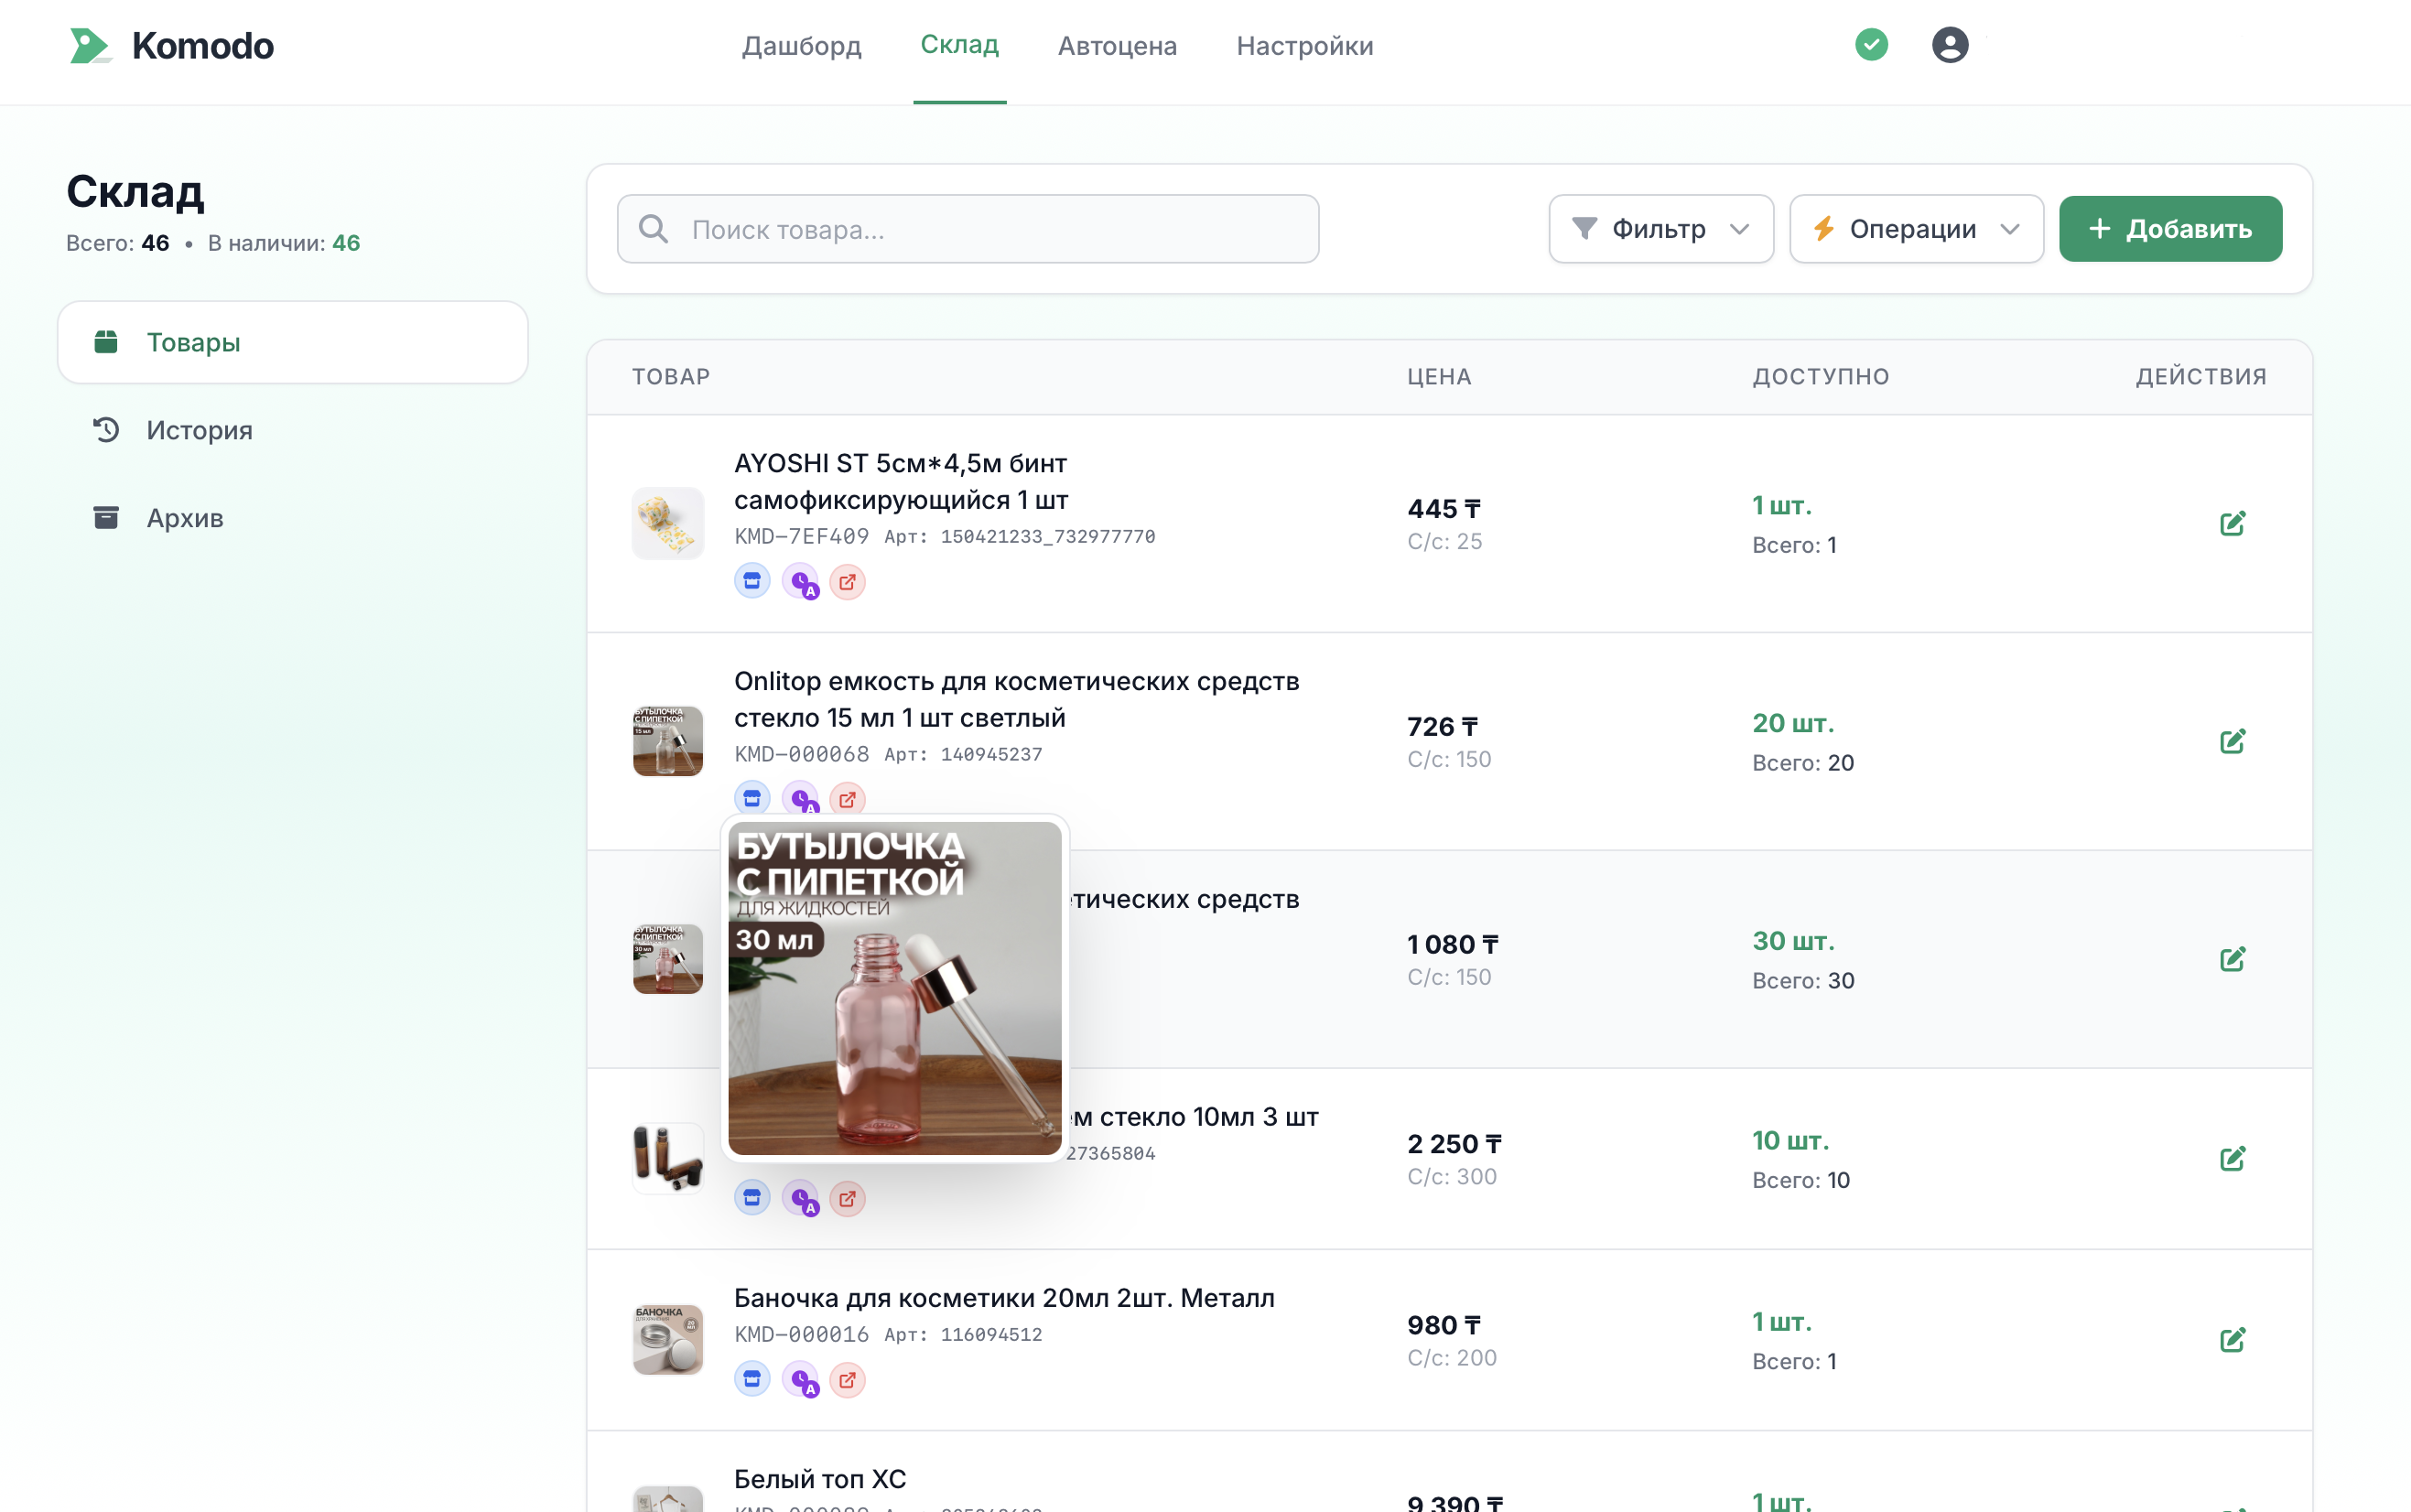The image size is (2411, 1512).
Task: Click blue store icon in 2 250 ₸ row
Action: pos(752,1198)
